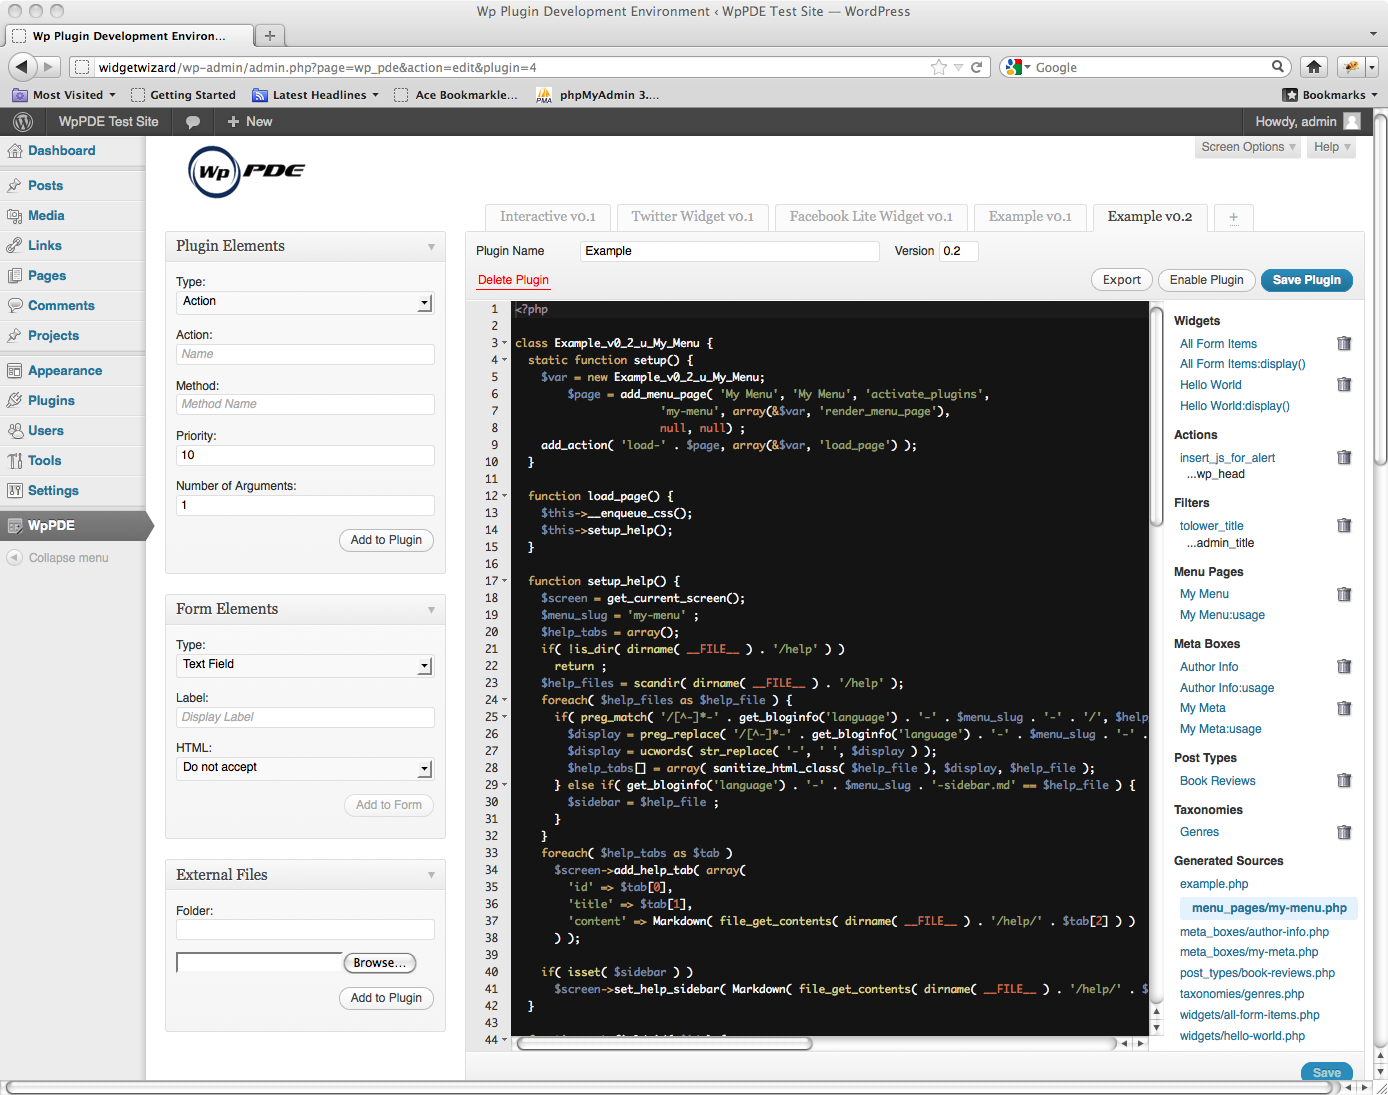Collapse the Form Elements panel
The height and width of the screenshot is (1095, 1388).
coord(431,610)
